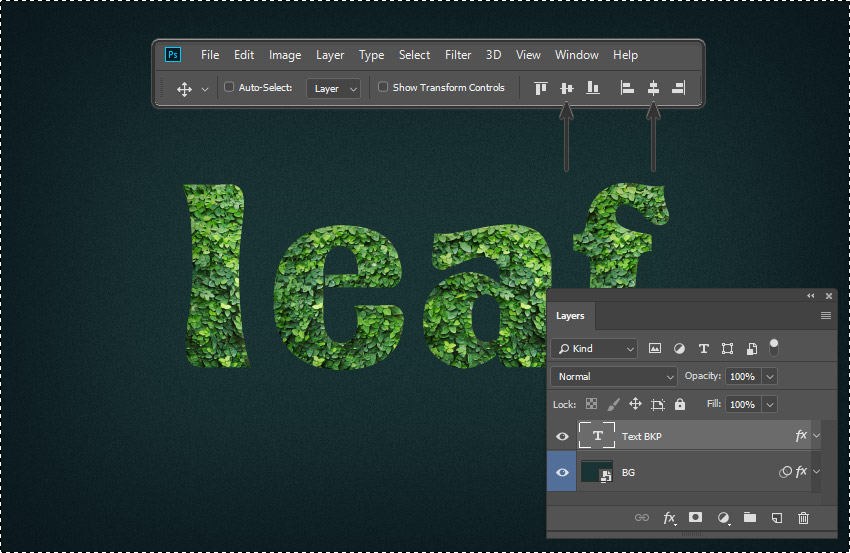
Task: Click the lock all padlock icon
Action: 680,404
